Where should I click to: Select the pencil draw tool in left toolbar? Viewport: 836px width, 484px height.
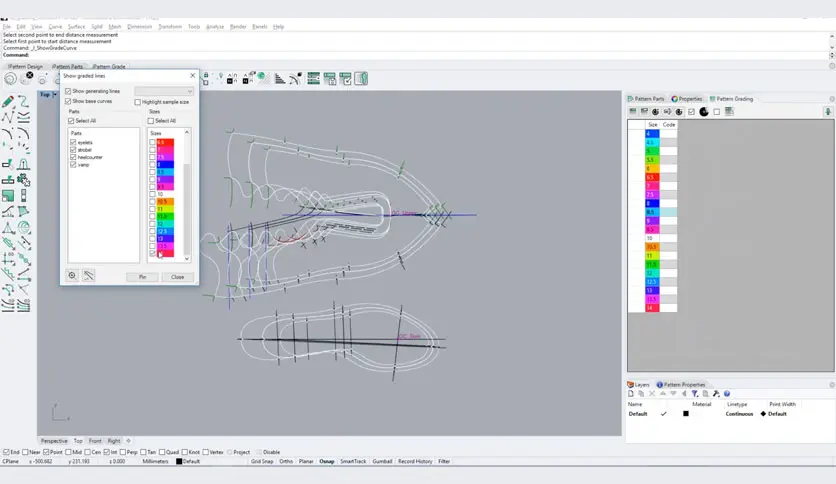coord(7,101)
